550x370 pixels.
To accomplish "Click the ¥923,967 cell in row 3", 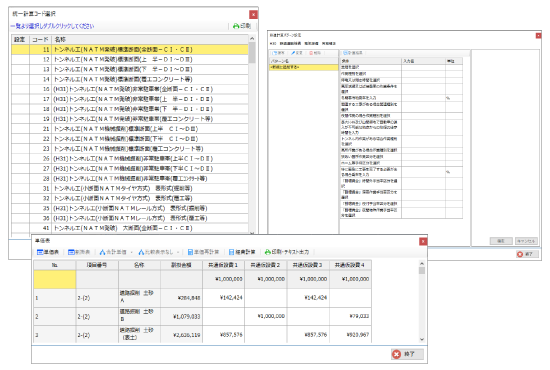I will 350,335.
